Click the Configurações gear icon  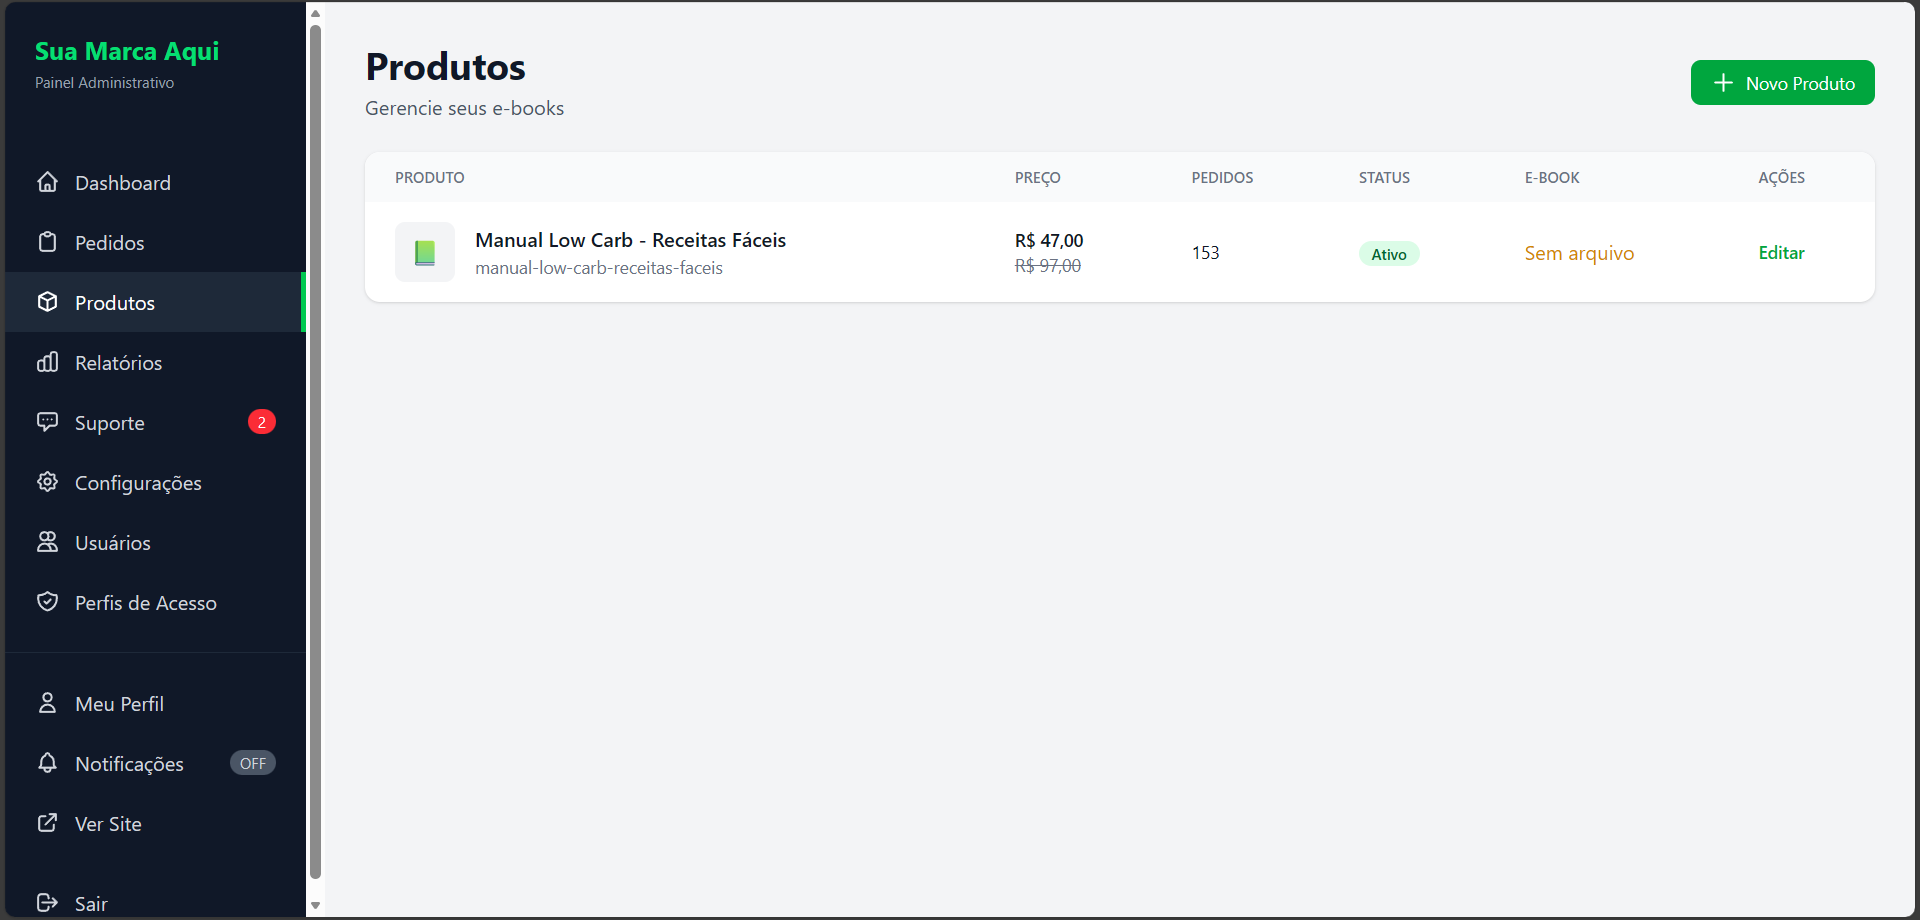point(47,482)
